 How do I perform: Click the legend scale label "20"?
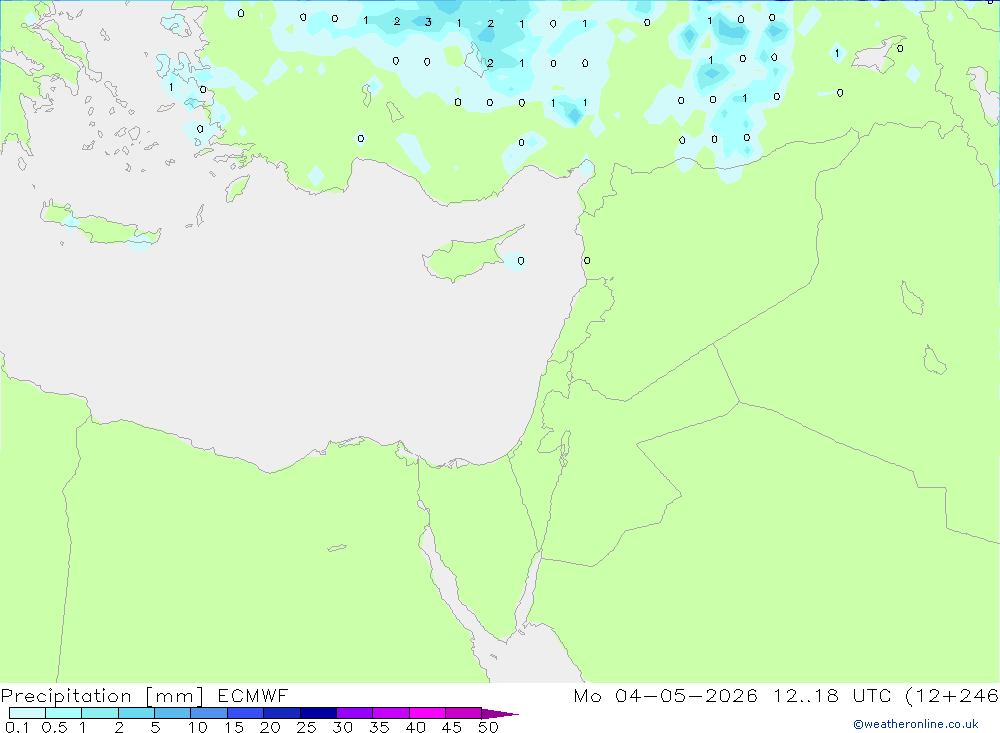270,727
